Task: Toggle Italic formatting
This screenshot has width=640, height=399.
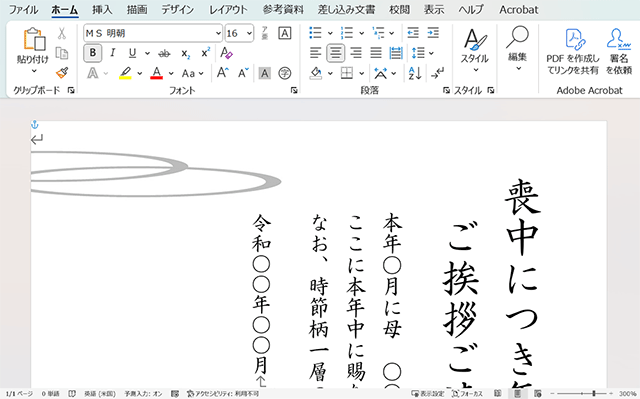Action: click(112, 53)
